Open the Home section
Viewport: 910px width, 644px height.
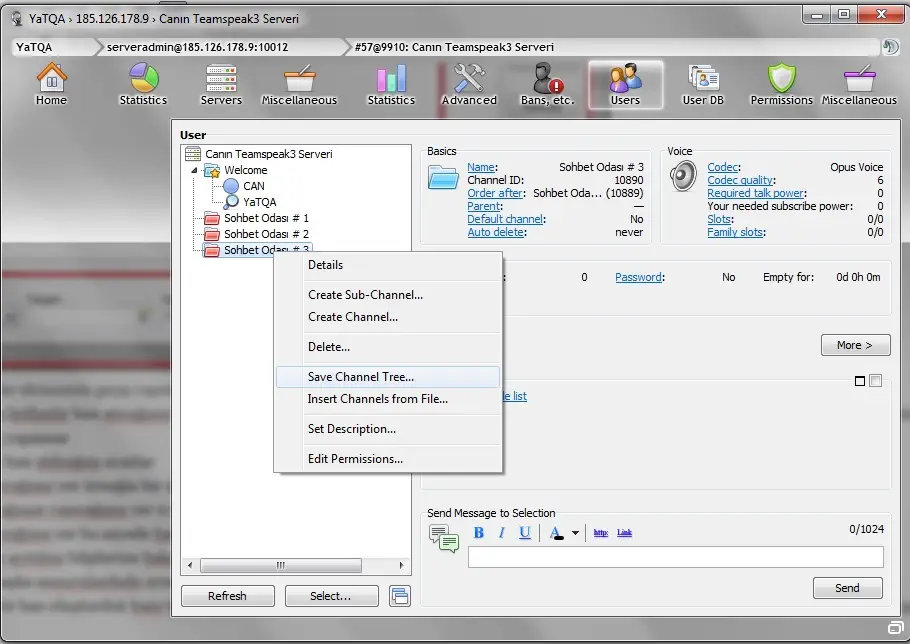(x=51, y=85)
